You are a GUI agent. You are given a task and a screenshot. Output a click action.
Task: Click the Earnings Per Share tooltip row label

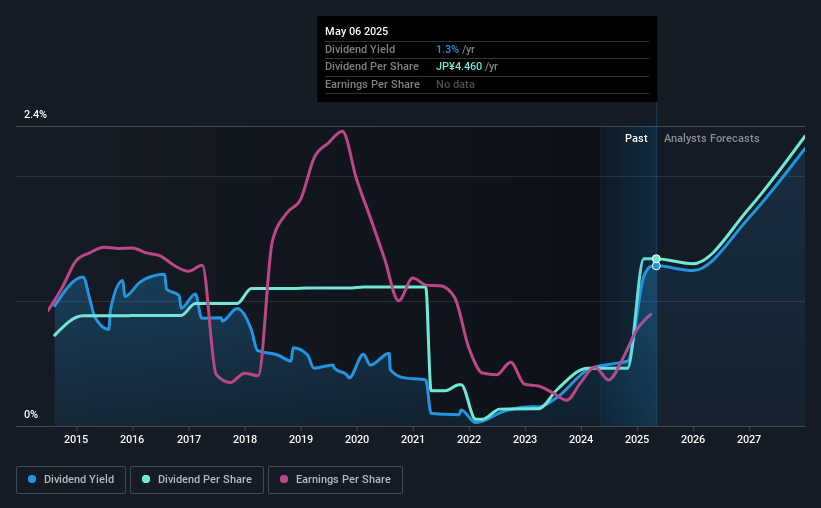372,84
